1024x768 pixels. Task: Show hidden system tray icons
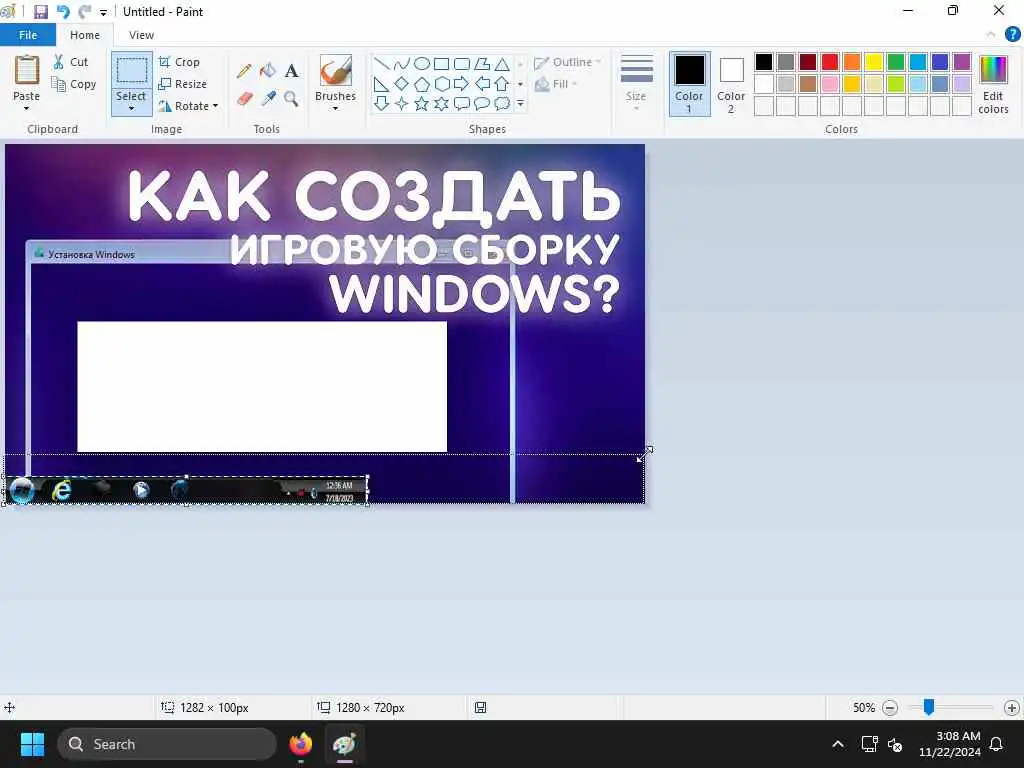(x=838, y=744)
